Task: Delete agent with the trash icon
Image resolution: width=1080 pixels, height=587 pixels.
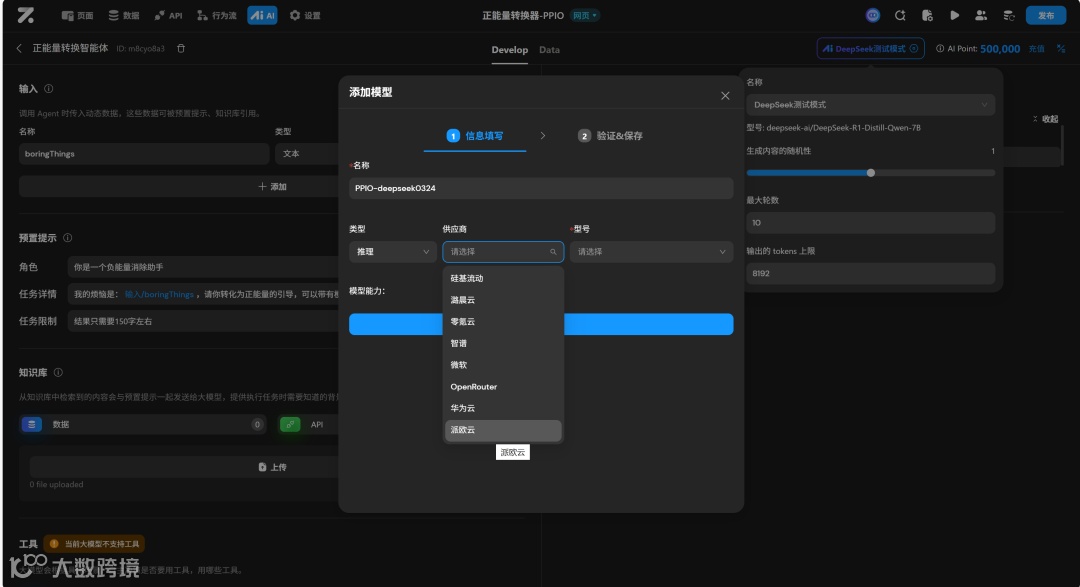Action: pos(181,48)
